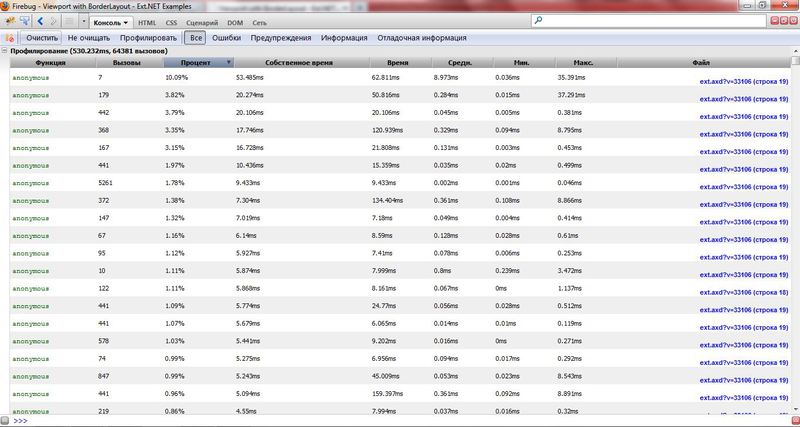Image resolution: width=800 pixels, height=427 pixels.
Task: Click the 37.291ms max value
Action: (x=571, y=95)
